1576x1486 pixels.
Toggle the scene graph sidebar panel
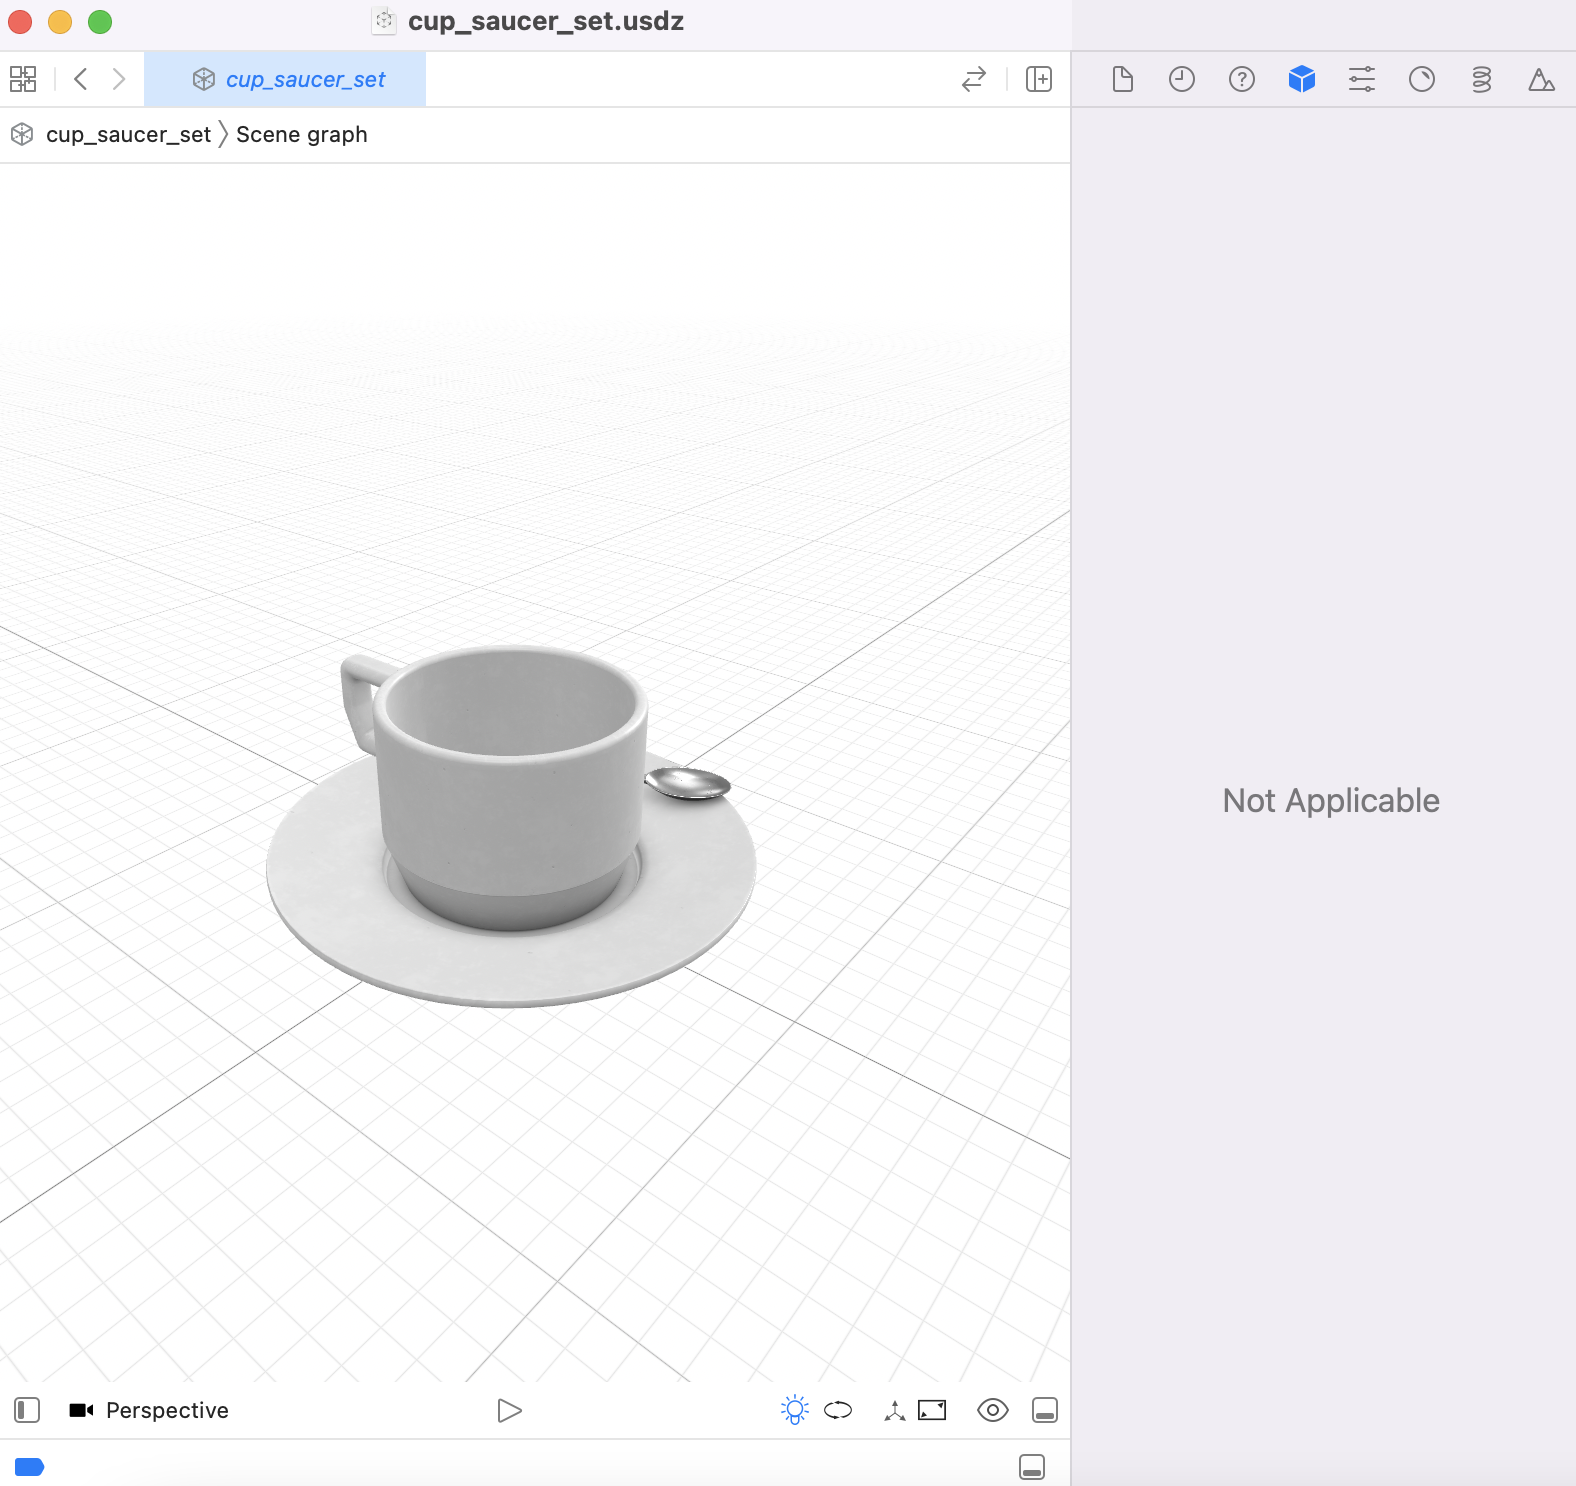[27, 1410]
